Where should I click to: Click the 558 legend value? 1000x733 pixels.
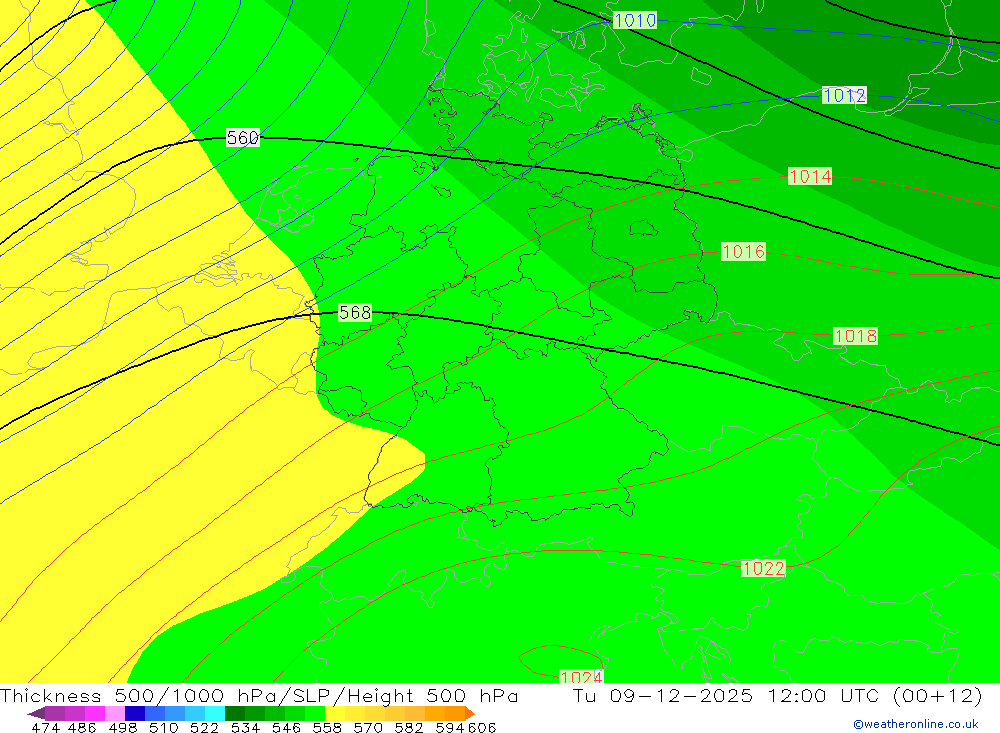[327, 727]
